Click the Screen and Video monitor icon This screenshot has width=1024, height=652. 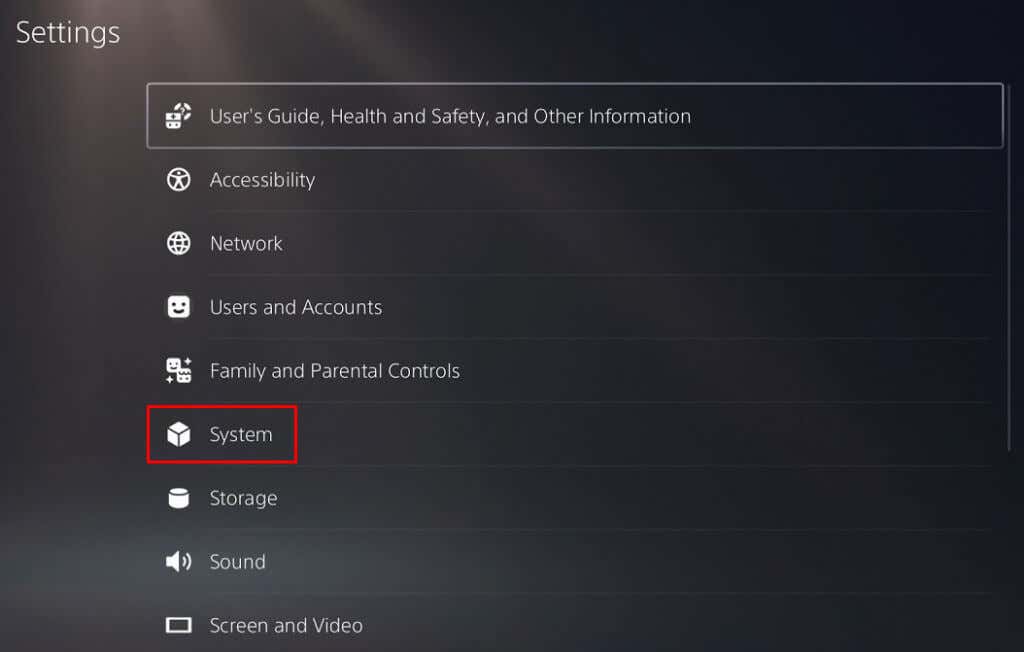178,625
